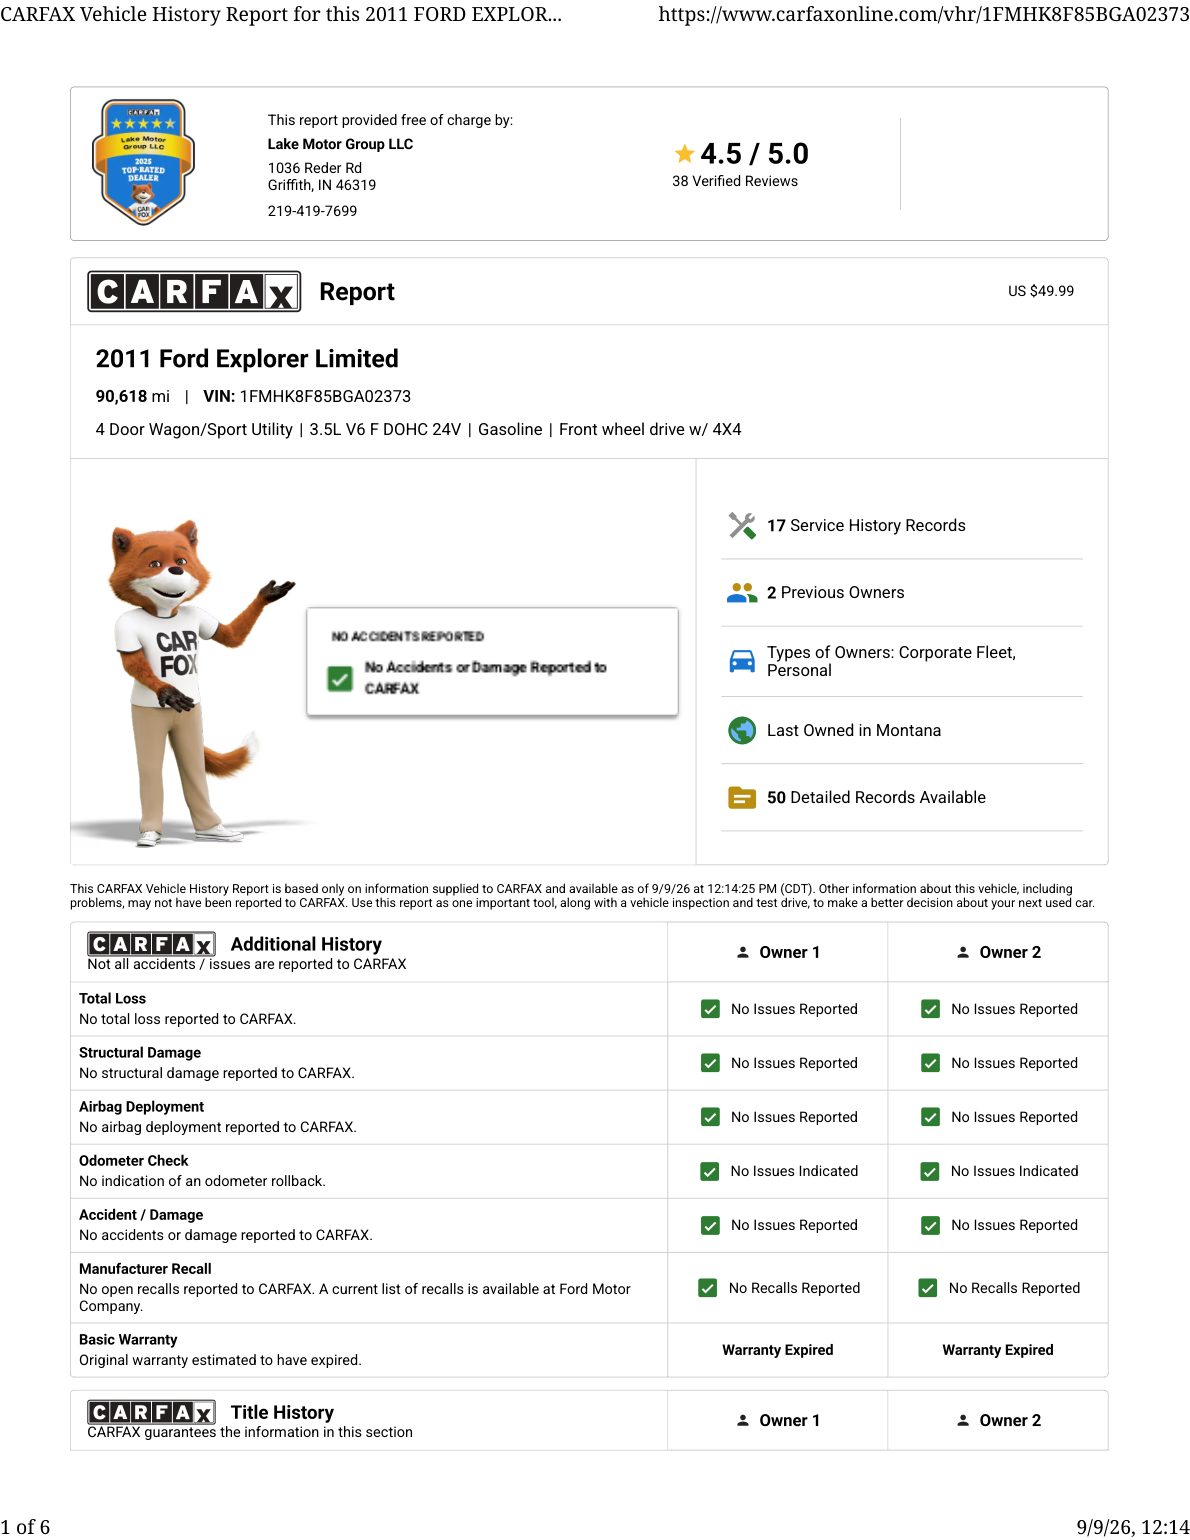1190x1540 pixels.
Task: Click the CARFAX Top-Rated Dealer badge
Action: point(143,162)
